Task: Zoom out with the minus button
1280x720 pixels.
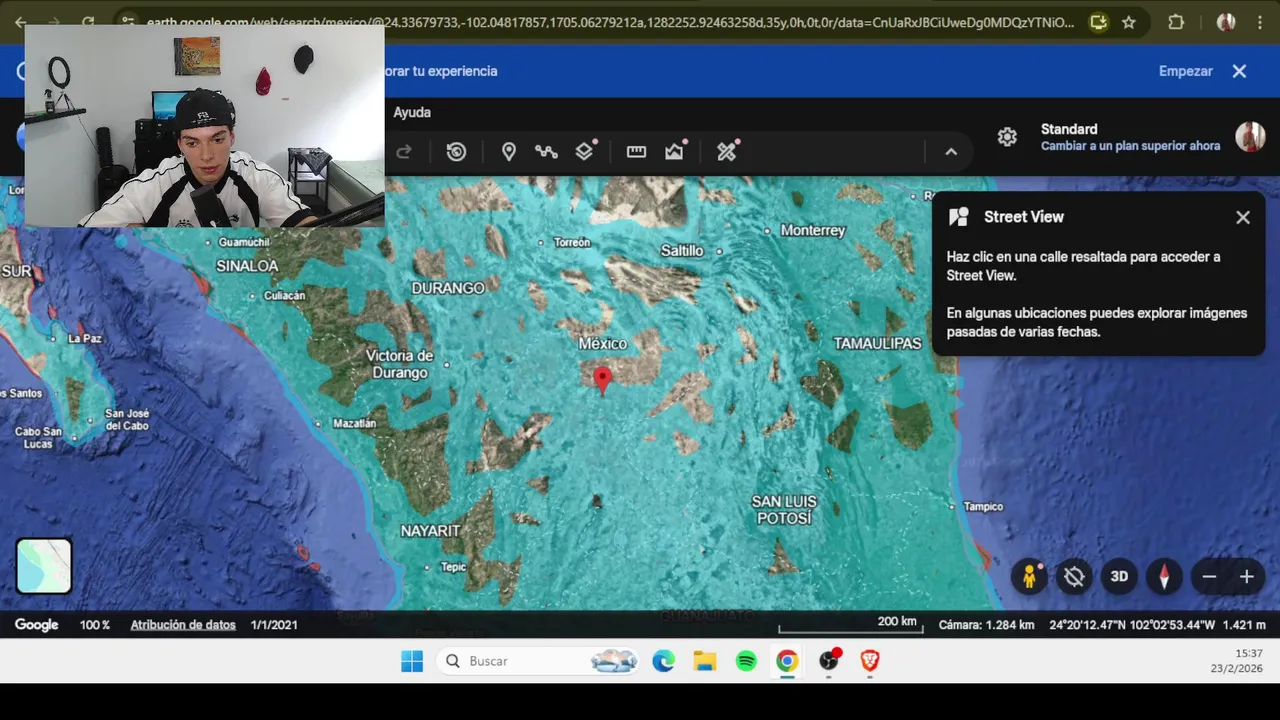Action: [x=1209, y=577]
